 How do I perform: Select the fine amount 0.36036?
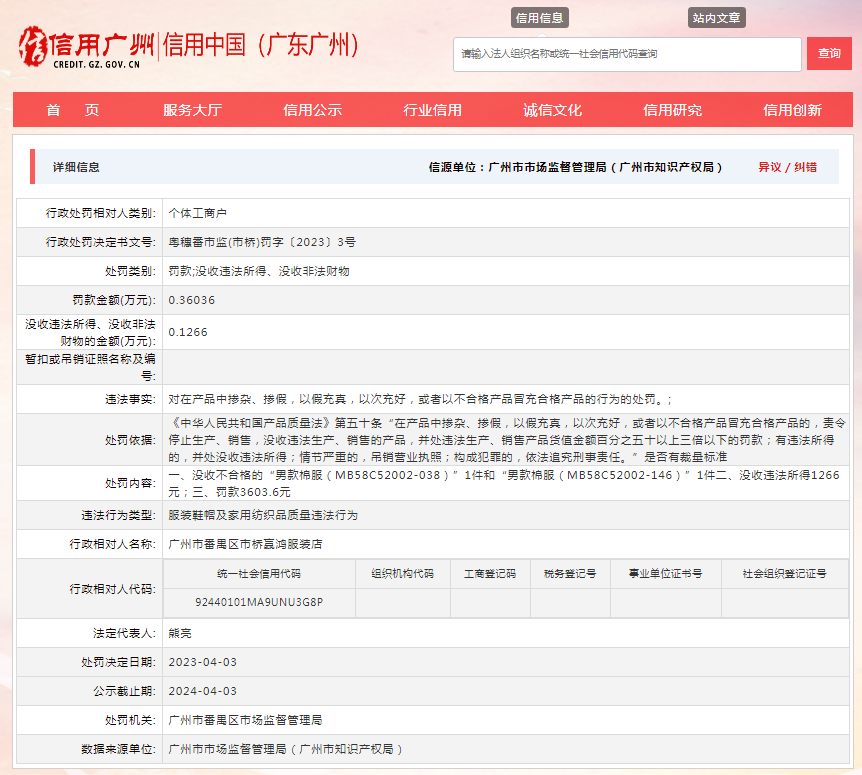[x=191, y=300]
